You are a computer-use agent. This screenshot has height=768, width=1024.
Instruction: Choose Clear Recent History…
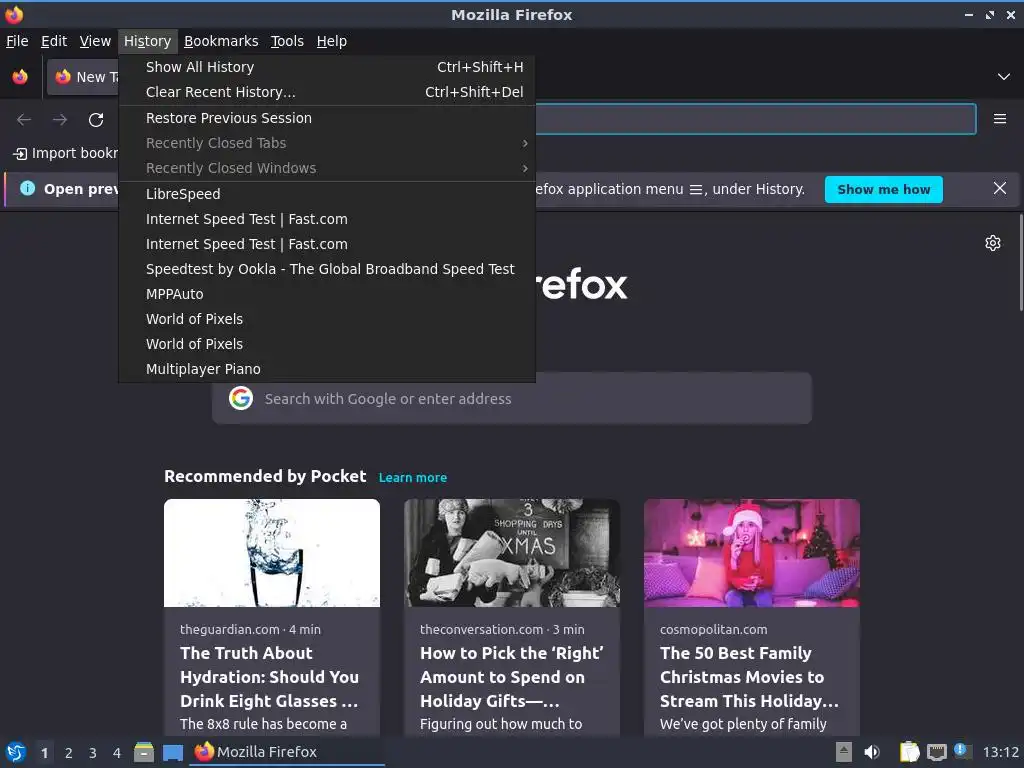tap(327, 92)
